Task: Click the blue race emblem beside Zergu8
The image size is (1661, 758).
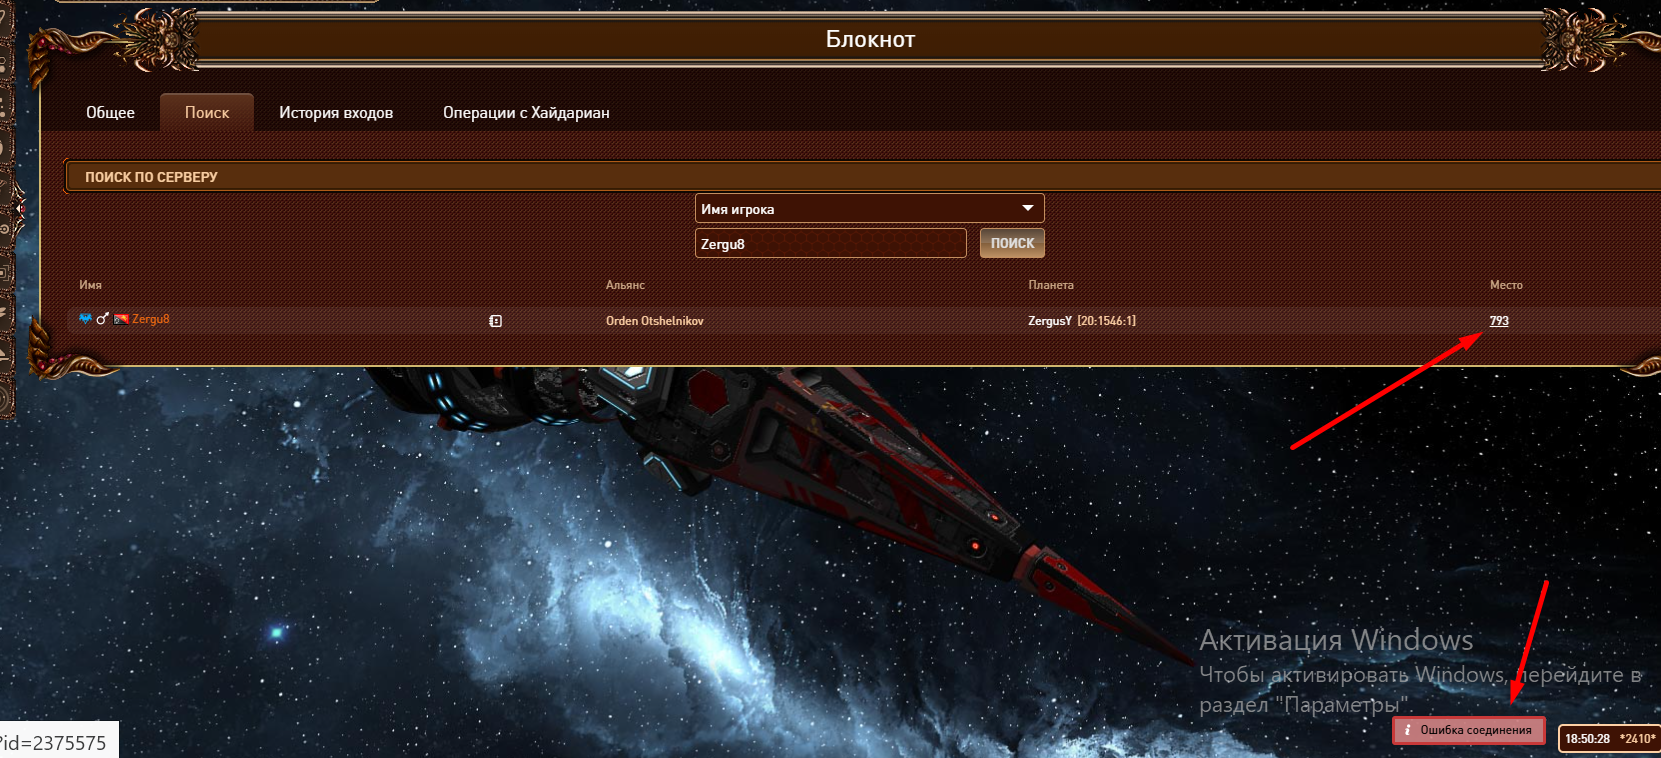Action: tap(85, 319)
